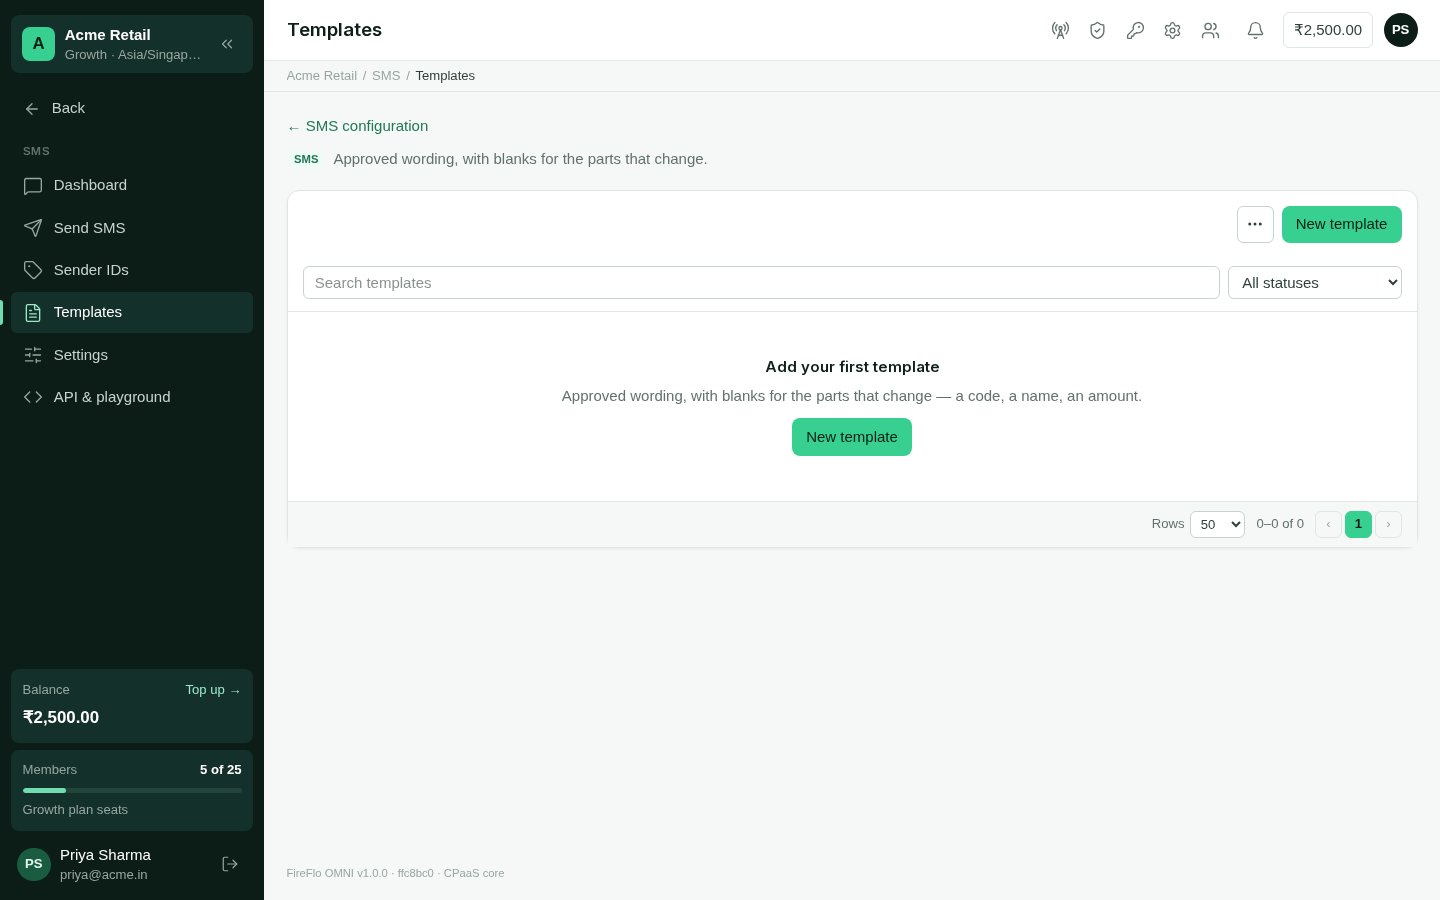Focus the Search templates field
The image size is (1440, 900).
tap(761, 283)
